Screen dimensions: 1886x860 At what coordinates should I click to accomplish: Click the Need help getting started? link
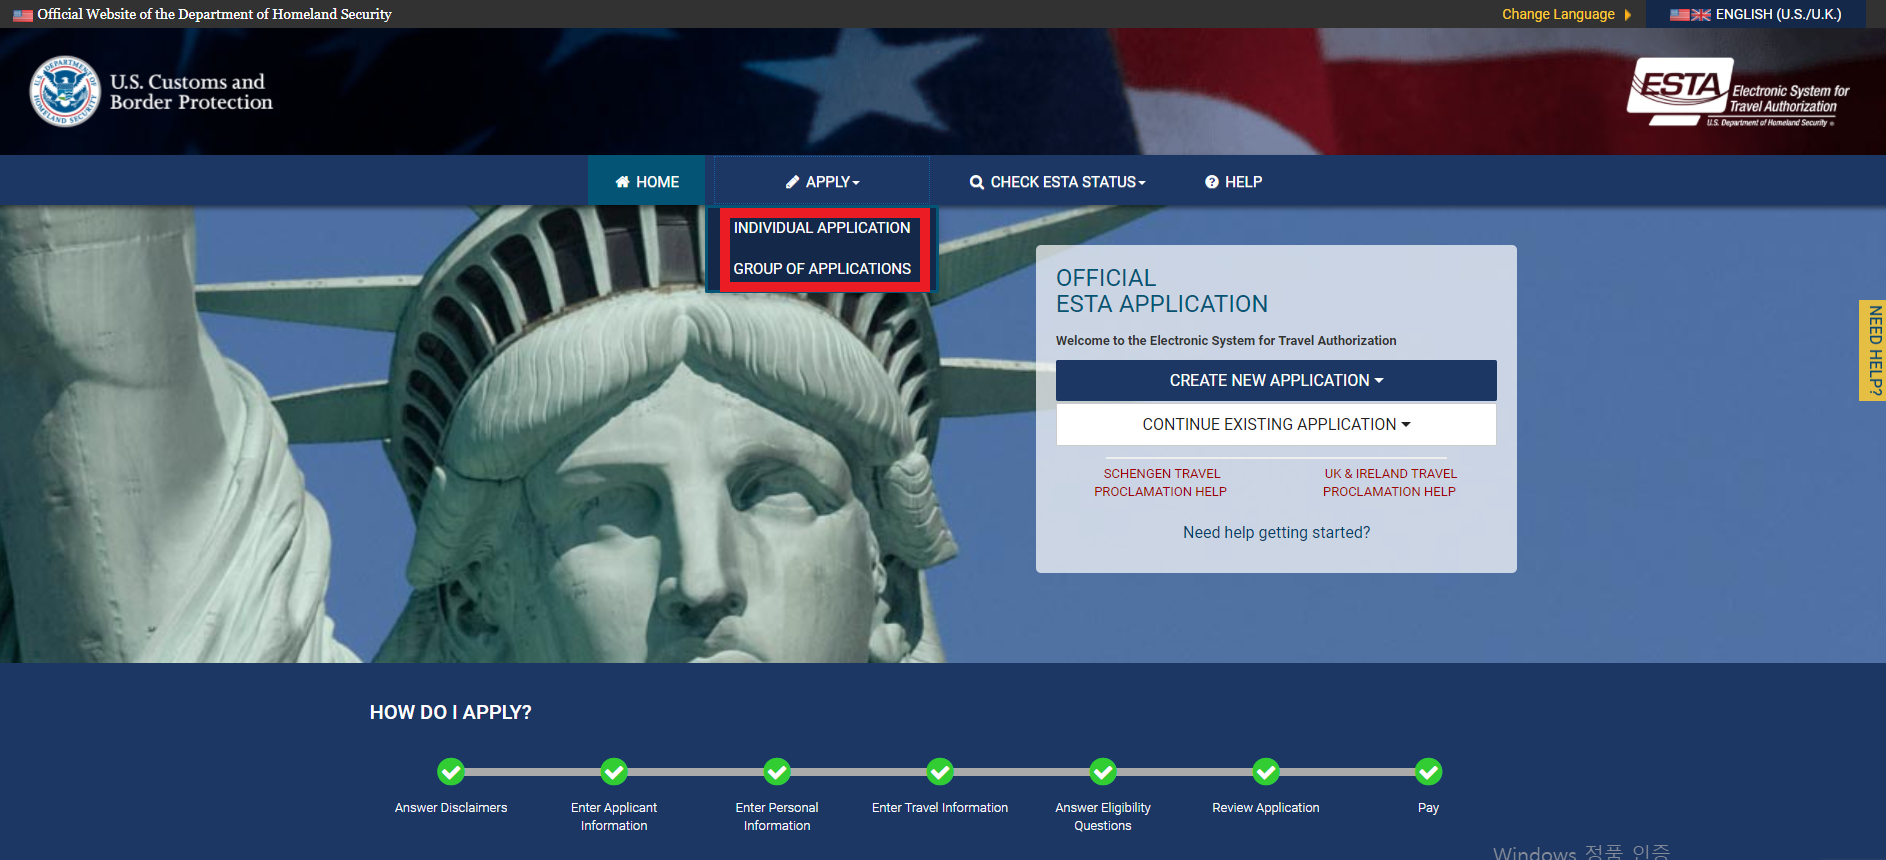tap(1276, 533)
